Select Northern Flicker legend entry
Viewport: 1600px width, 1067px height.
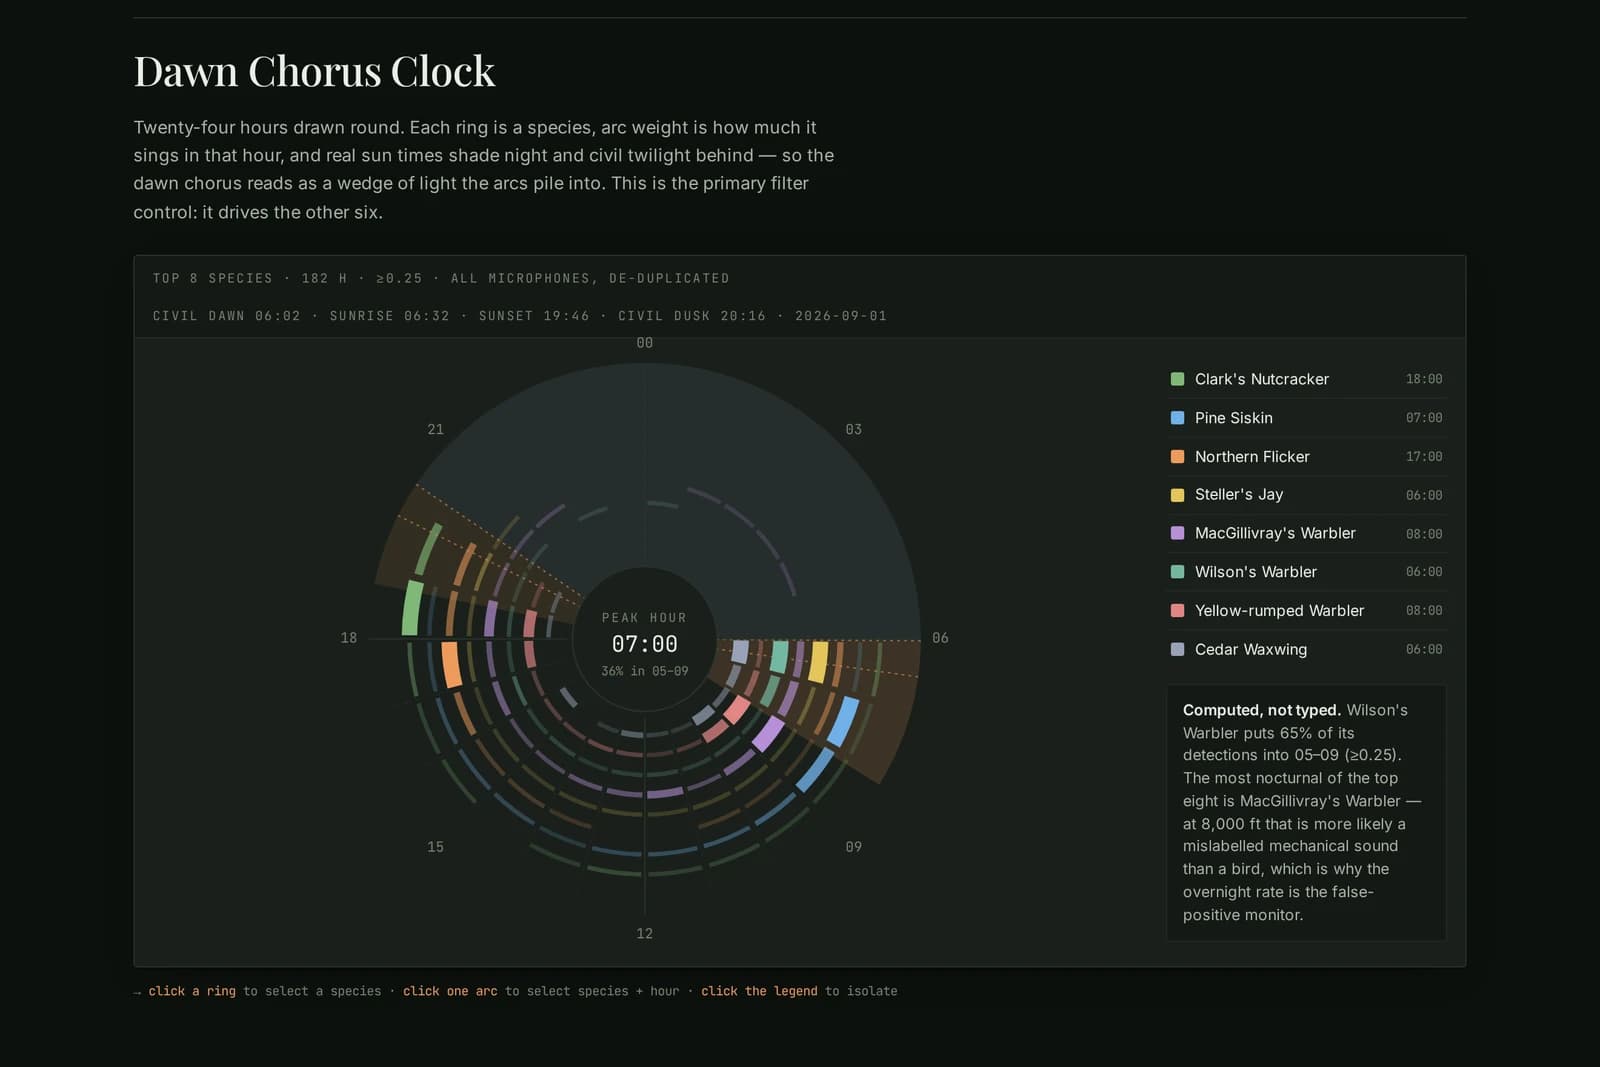1306,456
